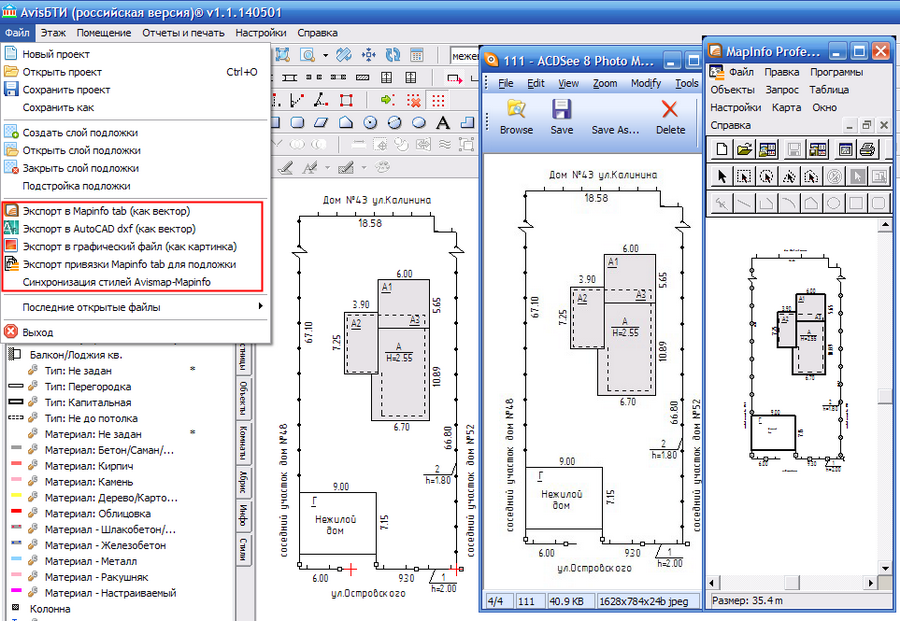Open the Таблица menu in MapInfo
Viewport: 900px width, 621px height.
pos(829,90)
